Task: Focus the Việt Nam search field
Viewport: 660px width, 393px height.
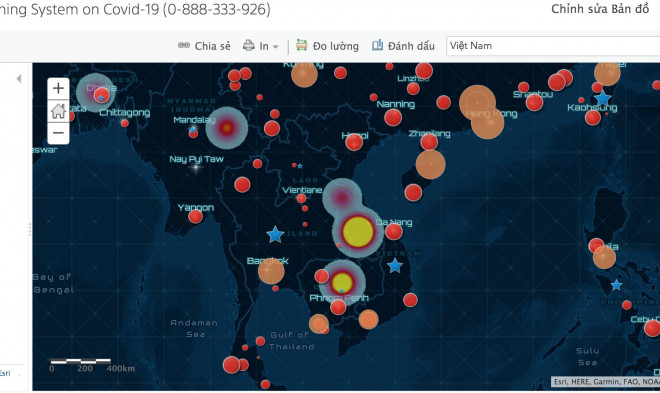Action: (553, 46)
